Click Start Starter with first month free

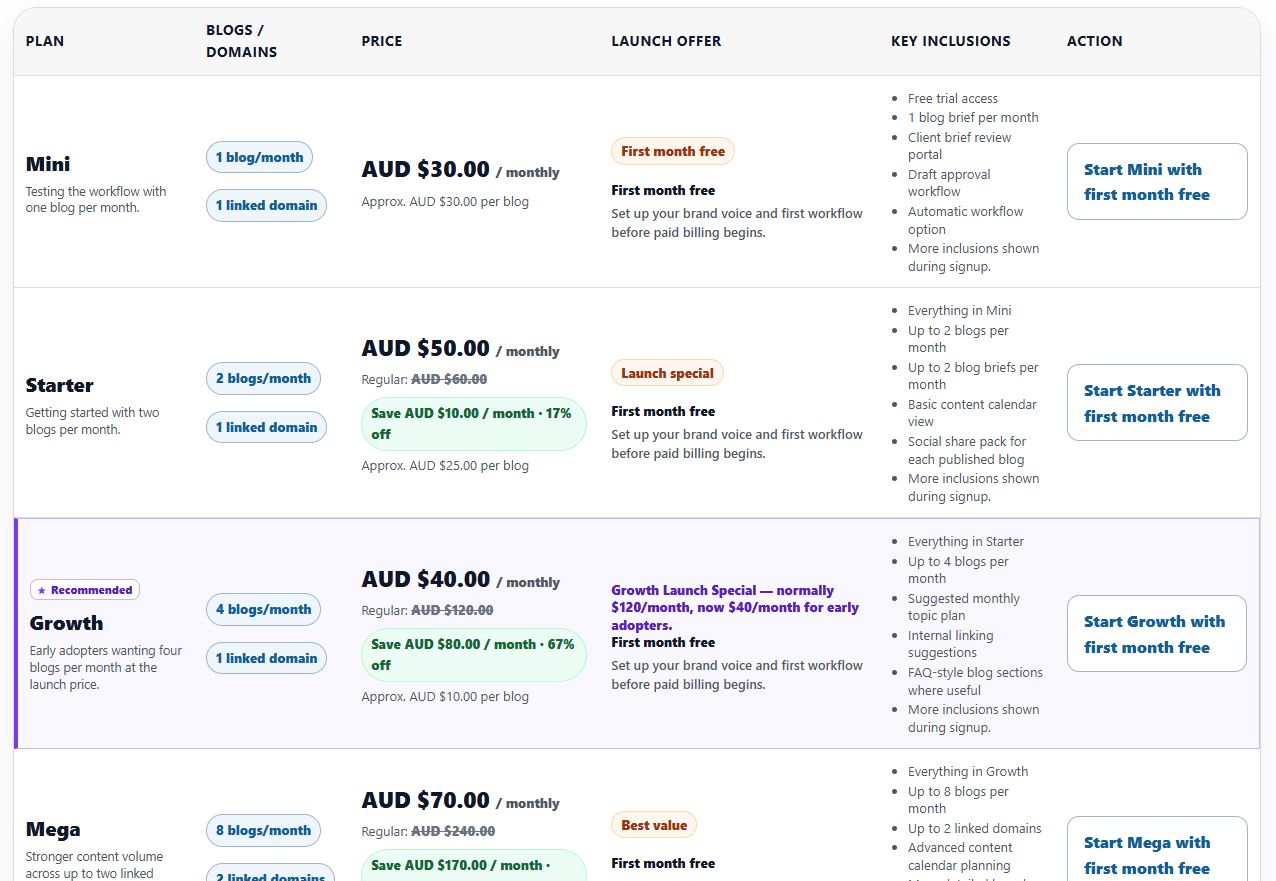click(x=1157, y=403)
